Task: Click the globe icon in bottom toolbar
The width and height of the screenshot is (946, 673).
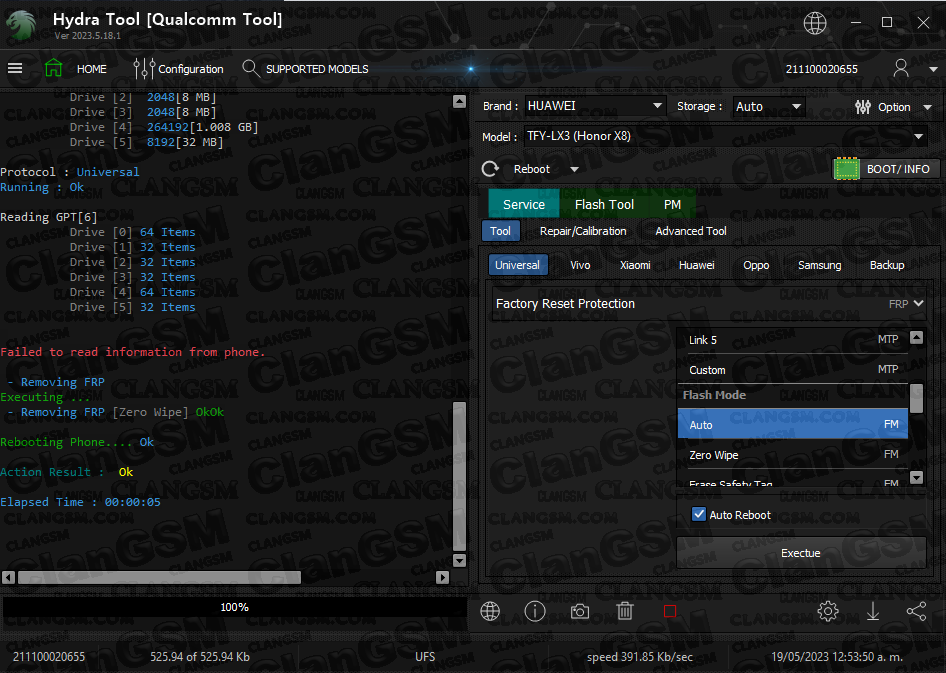Action: pyautogui.click(x=490, y=611)
